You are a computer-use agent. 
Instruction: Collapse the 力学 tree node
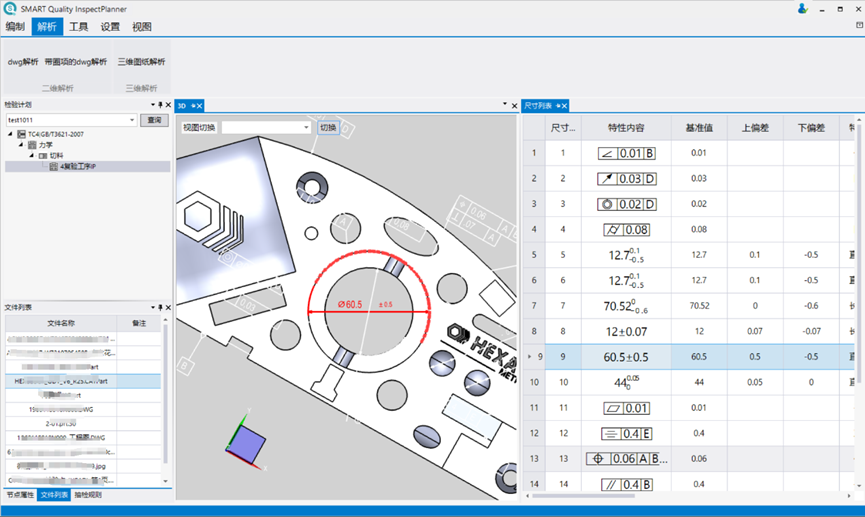point(21,145)
